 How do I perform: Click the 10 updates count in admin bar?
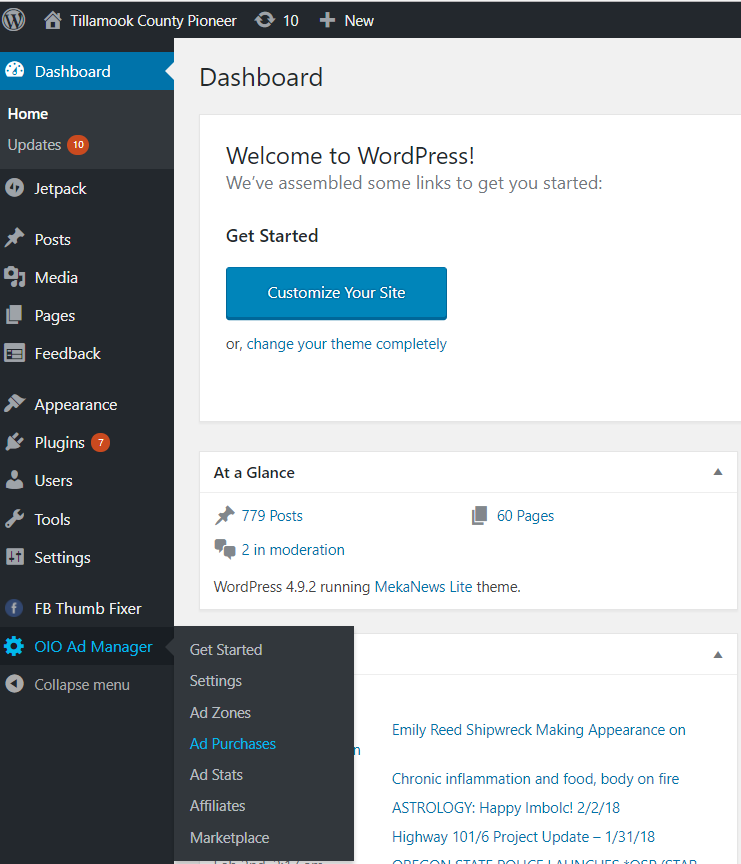point(290,20)
